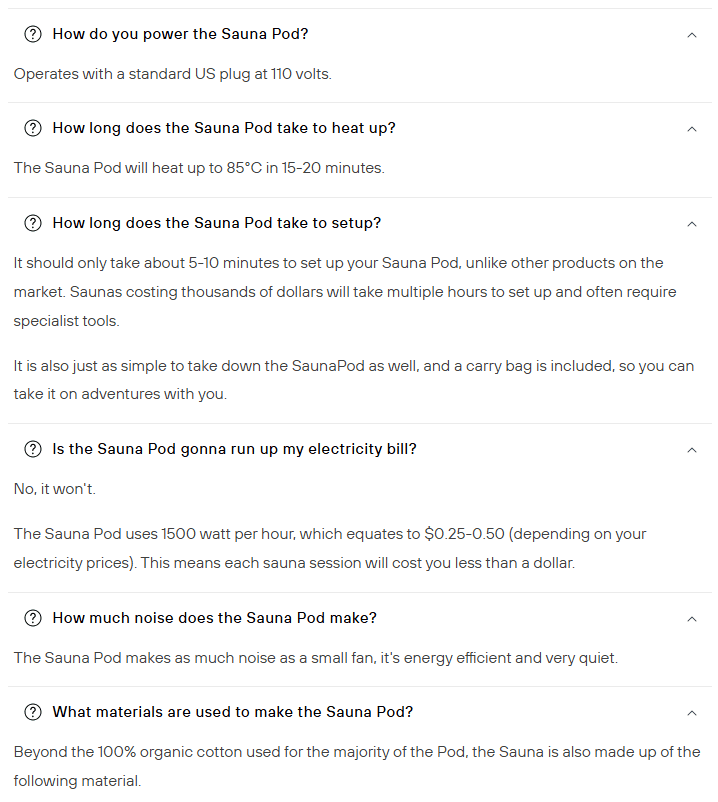Image resolution: width=718 pixels, height=802 pixels.
Task: Select "What materials are used to make the Sauna Pod?"
Action: coord(233,712)
